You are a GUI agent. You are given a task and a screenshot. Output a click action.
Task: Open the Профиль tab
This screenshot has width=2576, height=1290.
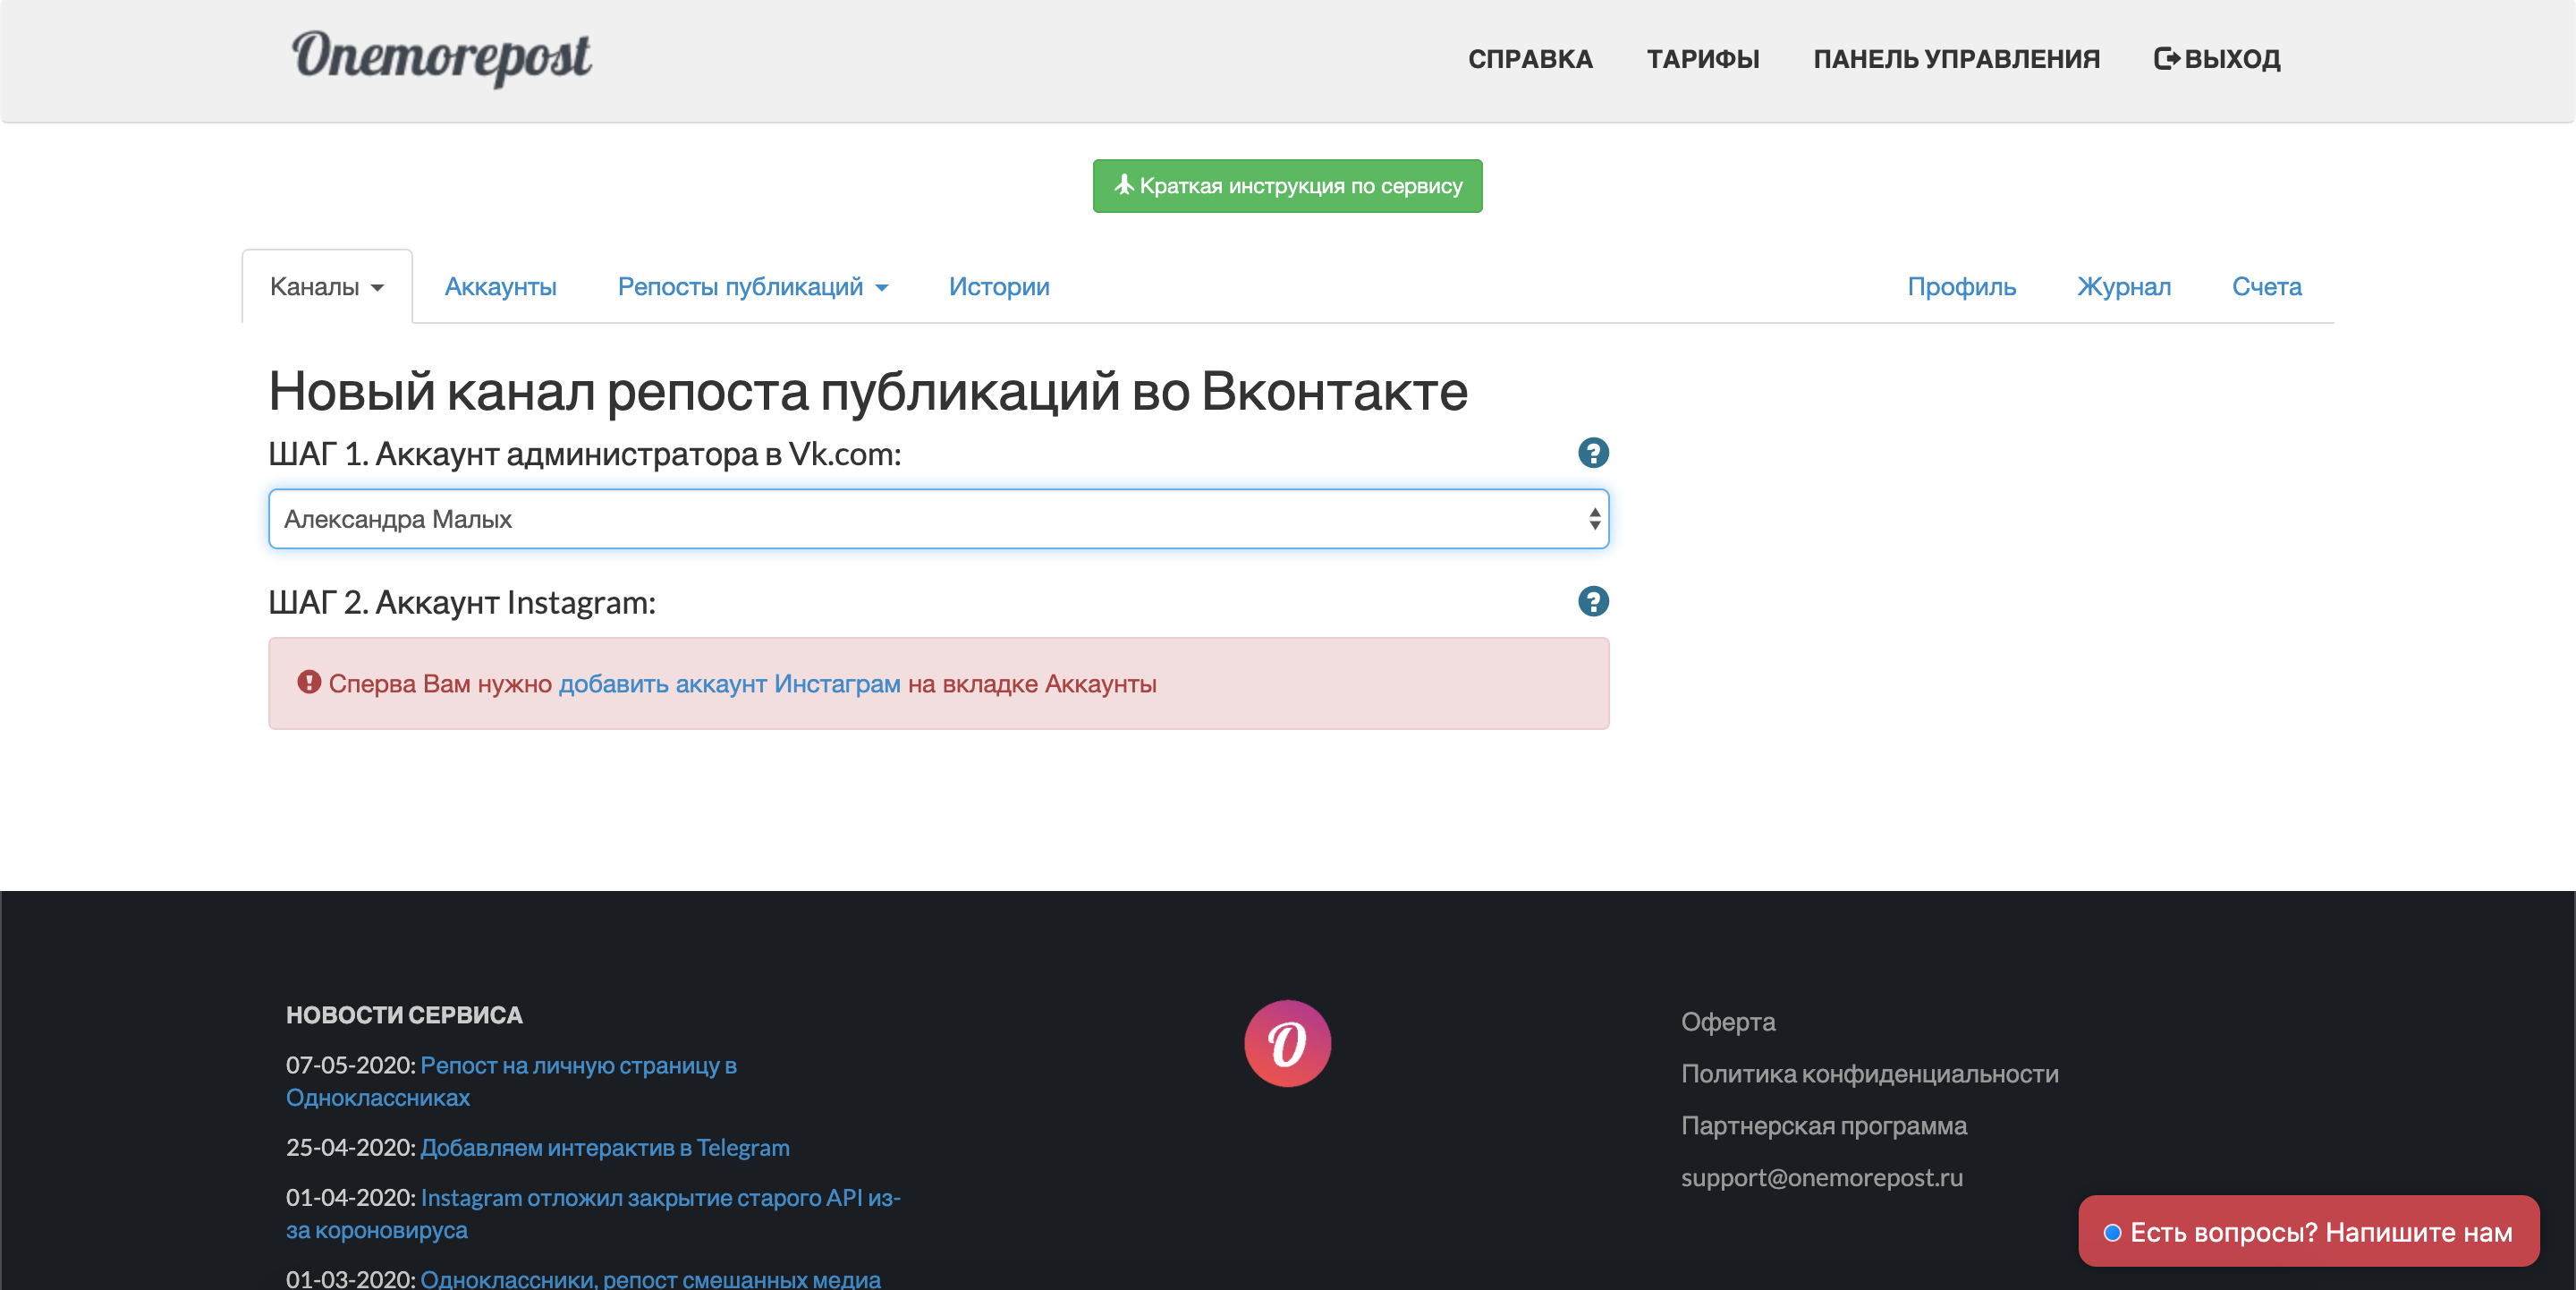tap(1961, 287)
